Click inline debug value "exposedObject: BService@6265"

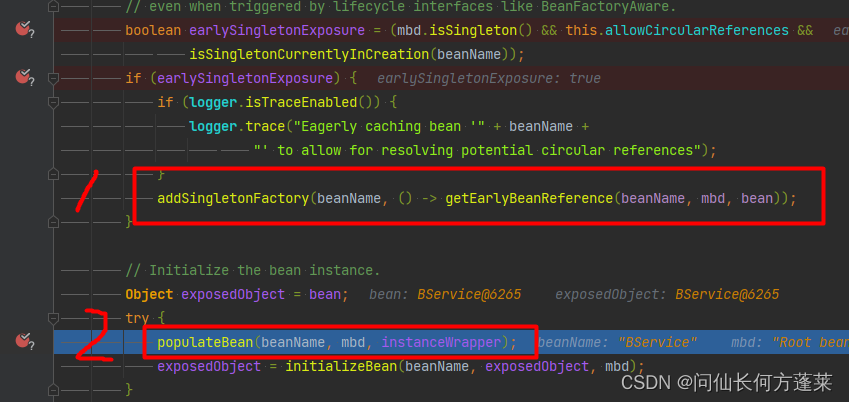pyautogui.click(x=667, y=294)
